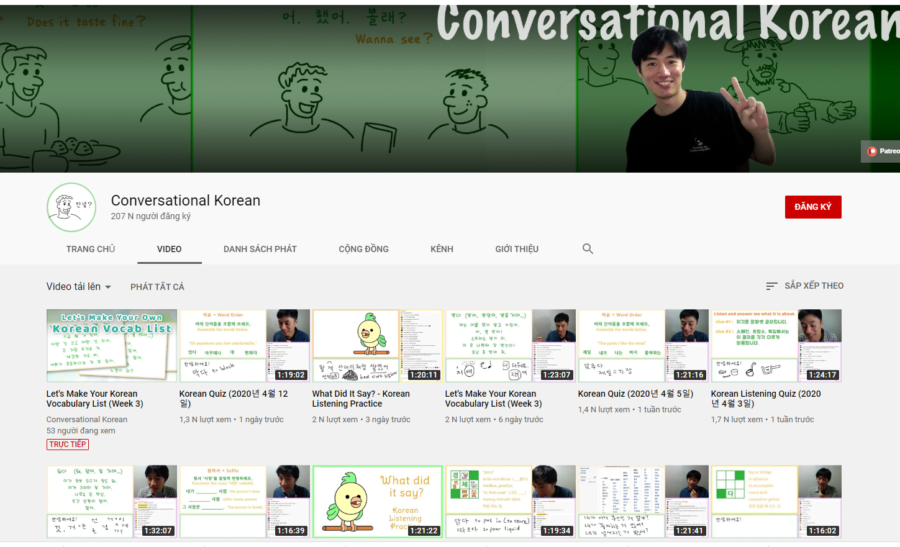This screenshot has height=547, width=900.
Task: Open What Did It Say? Korean Listening Practice title
Action: coord(361,399)
